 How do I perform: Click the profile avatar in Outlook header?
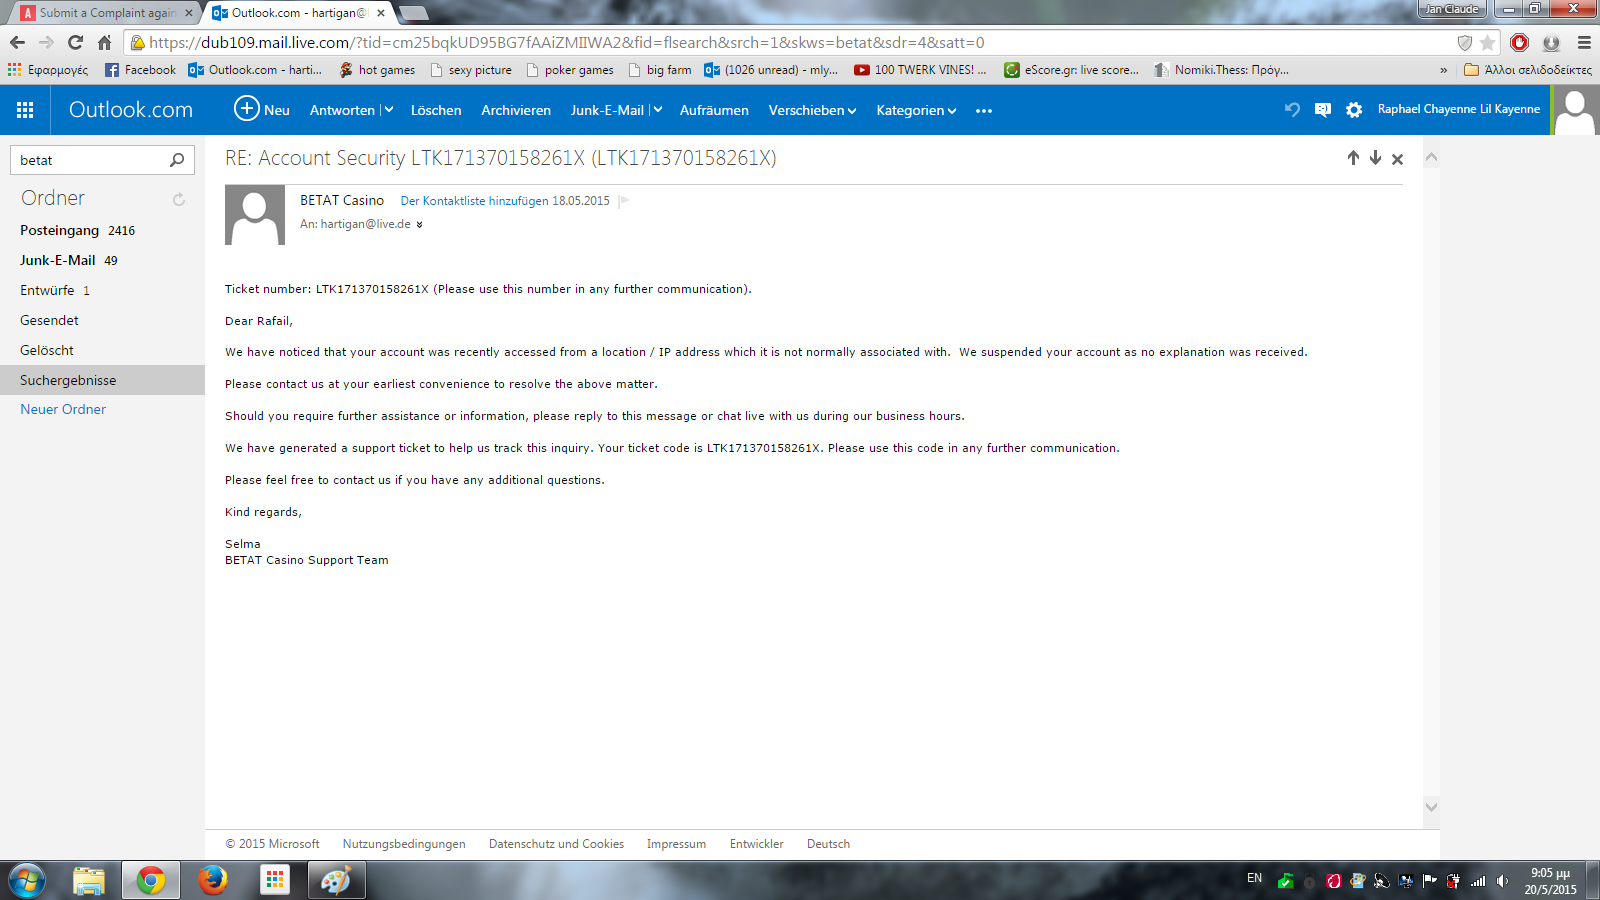(1575, 110)
